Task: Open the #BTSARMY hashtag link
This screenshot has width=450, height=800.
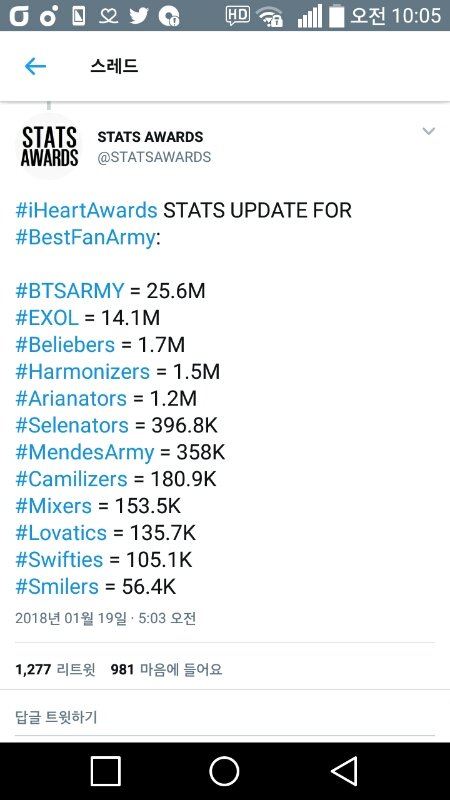Action: click(x=70, y=291)
